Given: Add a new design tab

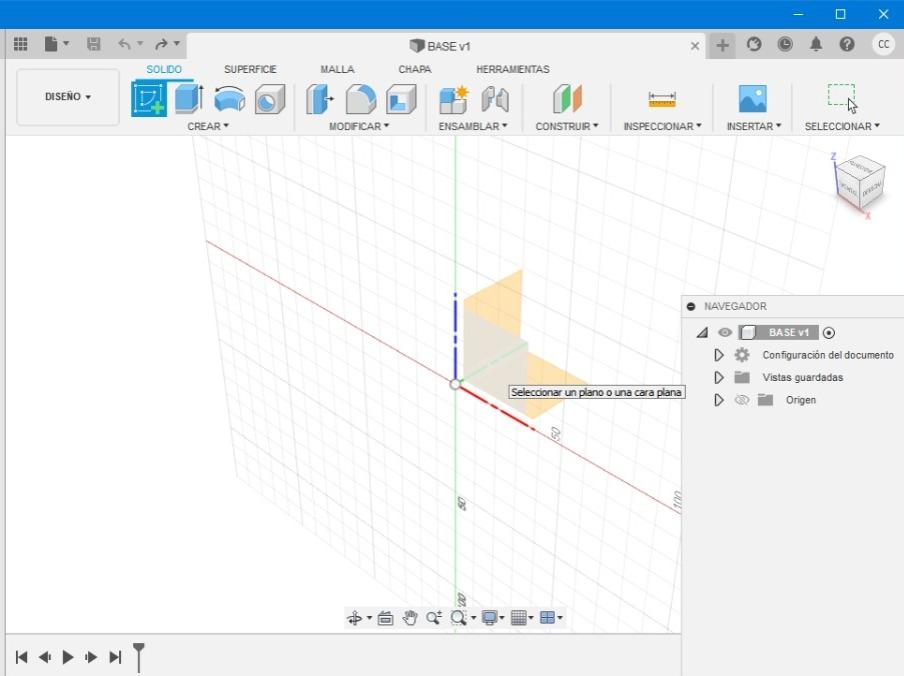Looking at the screenshot, I should 722,45.
